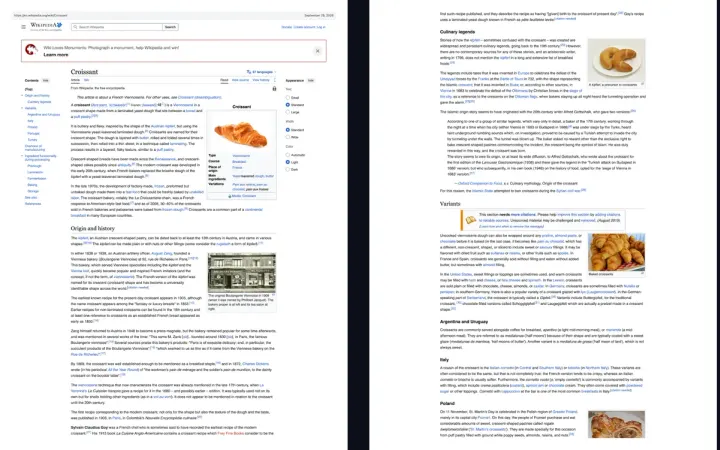Click the book icon in citations notice
The height and width of the screenshot is (450, 720).
[471, 220]
